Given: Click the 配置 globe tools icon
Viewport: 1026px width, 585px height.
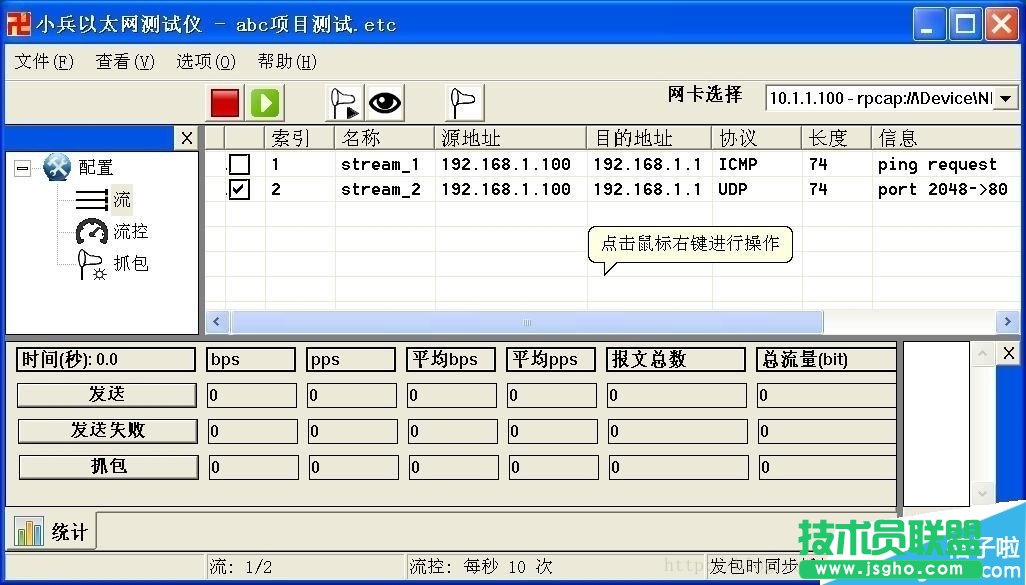Looking at the screenshot, I should point(57,166).
